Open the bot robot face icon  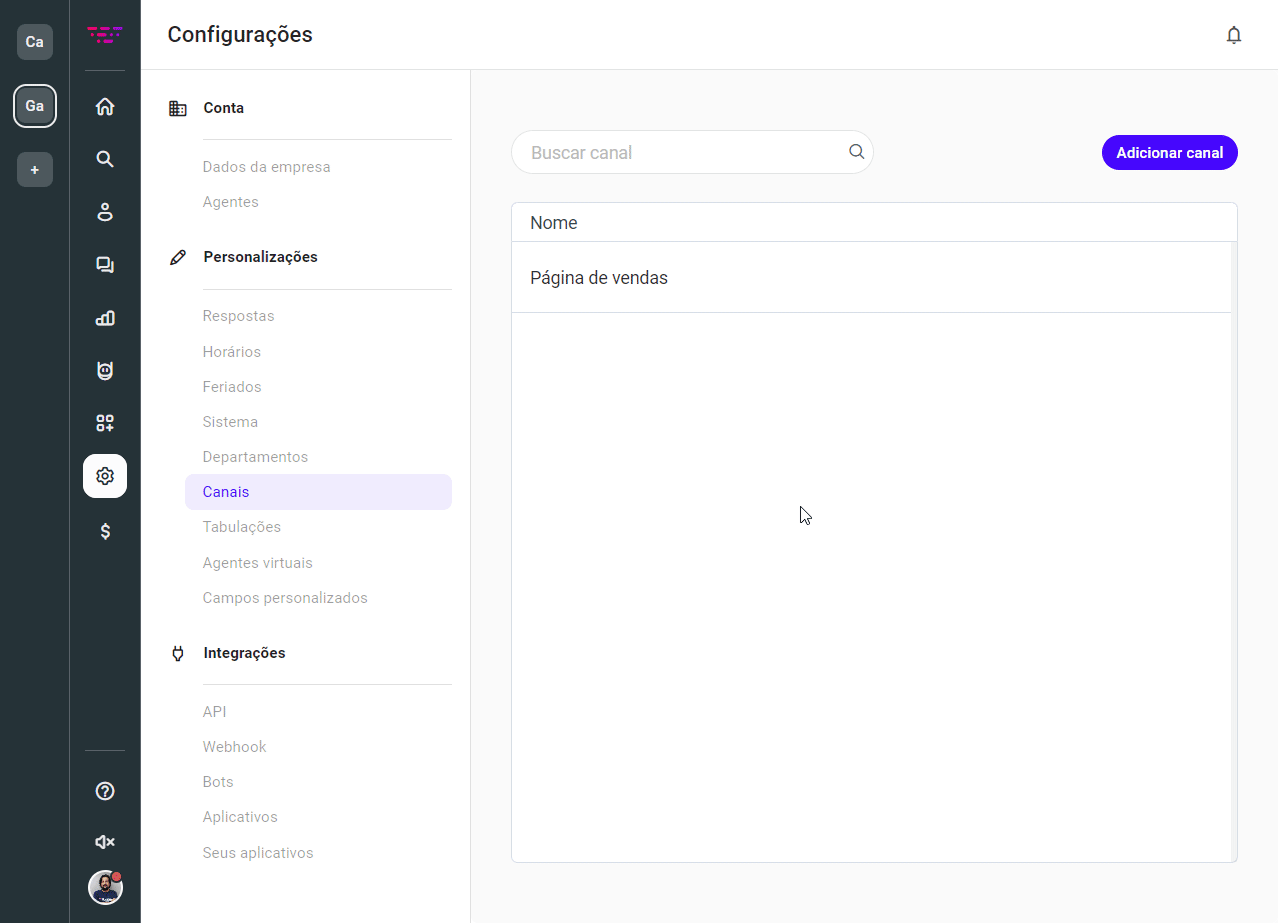click(x=105, y=371)
